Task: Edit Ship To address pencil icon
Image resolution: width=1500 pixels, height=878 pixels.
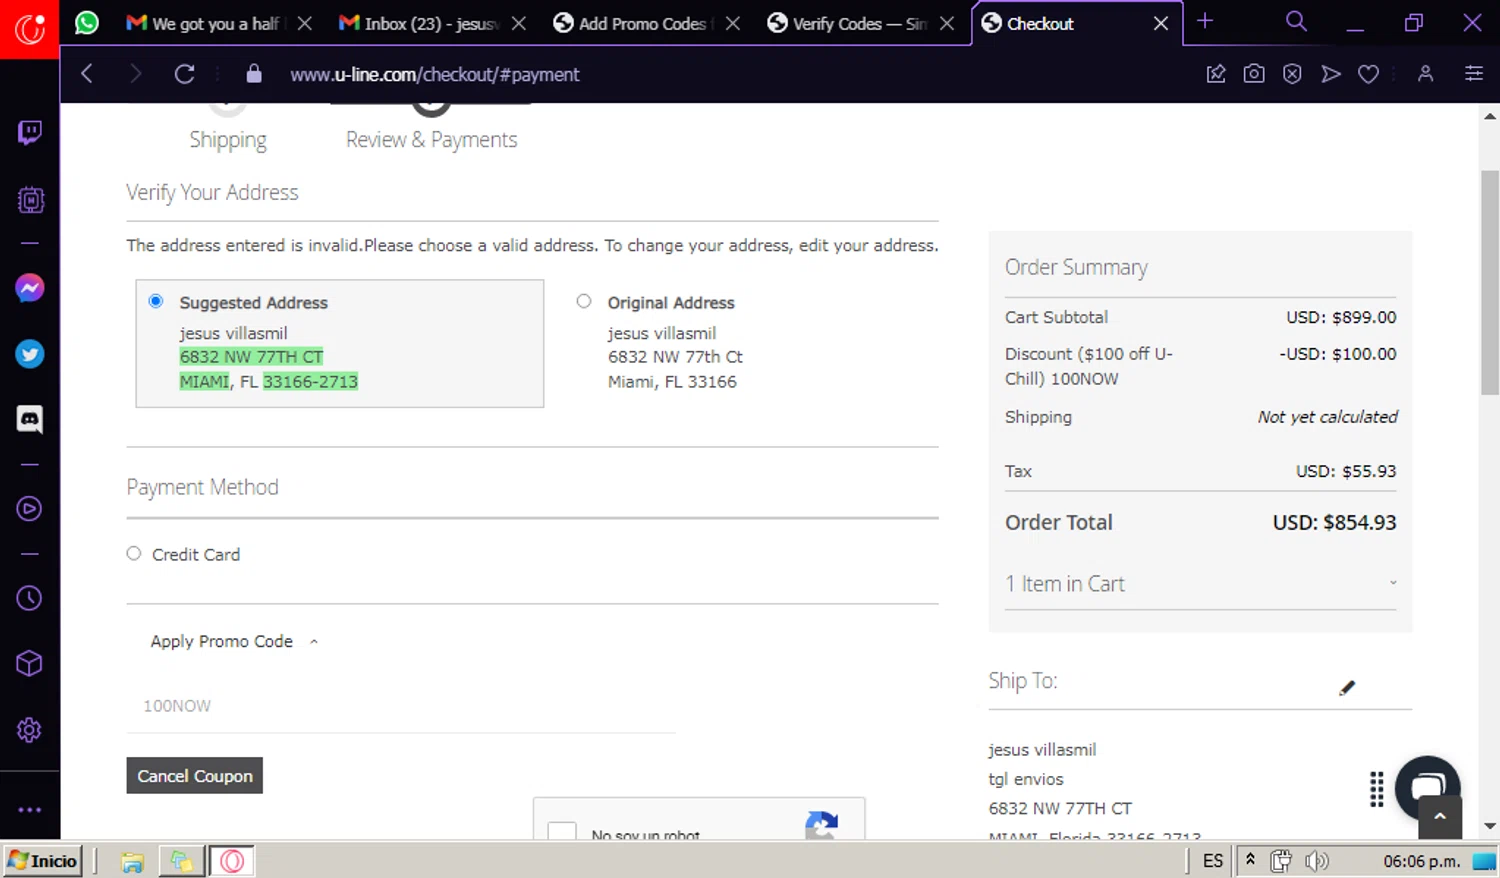Action: coord(1347,688)
